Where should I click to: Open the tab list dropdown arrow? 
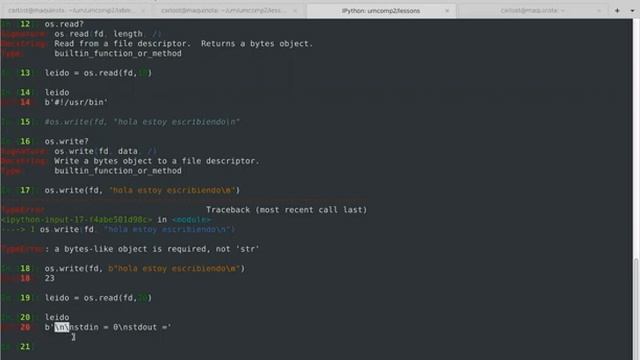coord(632,11)
